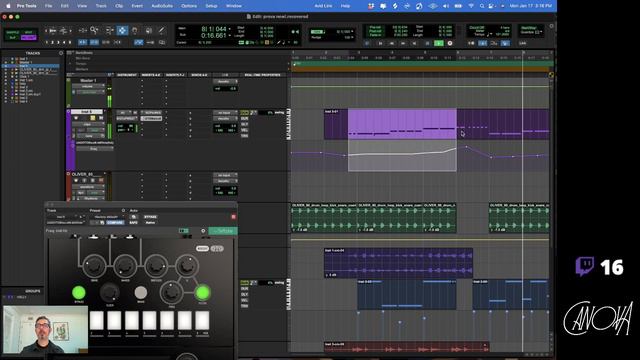The image size is (640, 360).
Task: Open the Tracks list popup menu
Action: [61, 53]
